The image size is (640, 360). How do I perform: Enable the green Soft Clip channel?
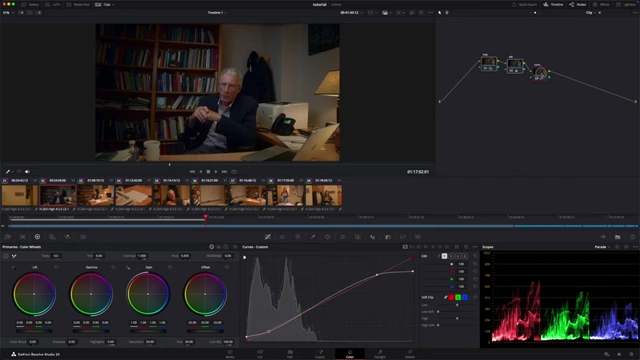(x=458, y=298)
